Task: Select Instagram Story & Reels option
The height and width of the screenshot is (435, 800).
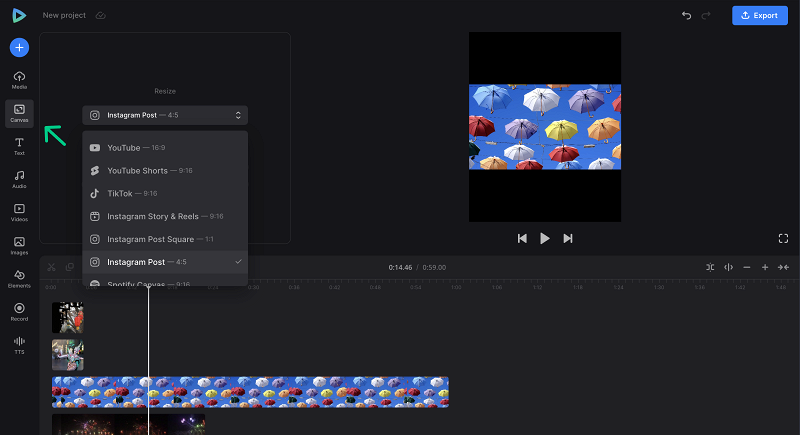Action: click(x=165, y=216)
